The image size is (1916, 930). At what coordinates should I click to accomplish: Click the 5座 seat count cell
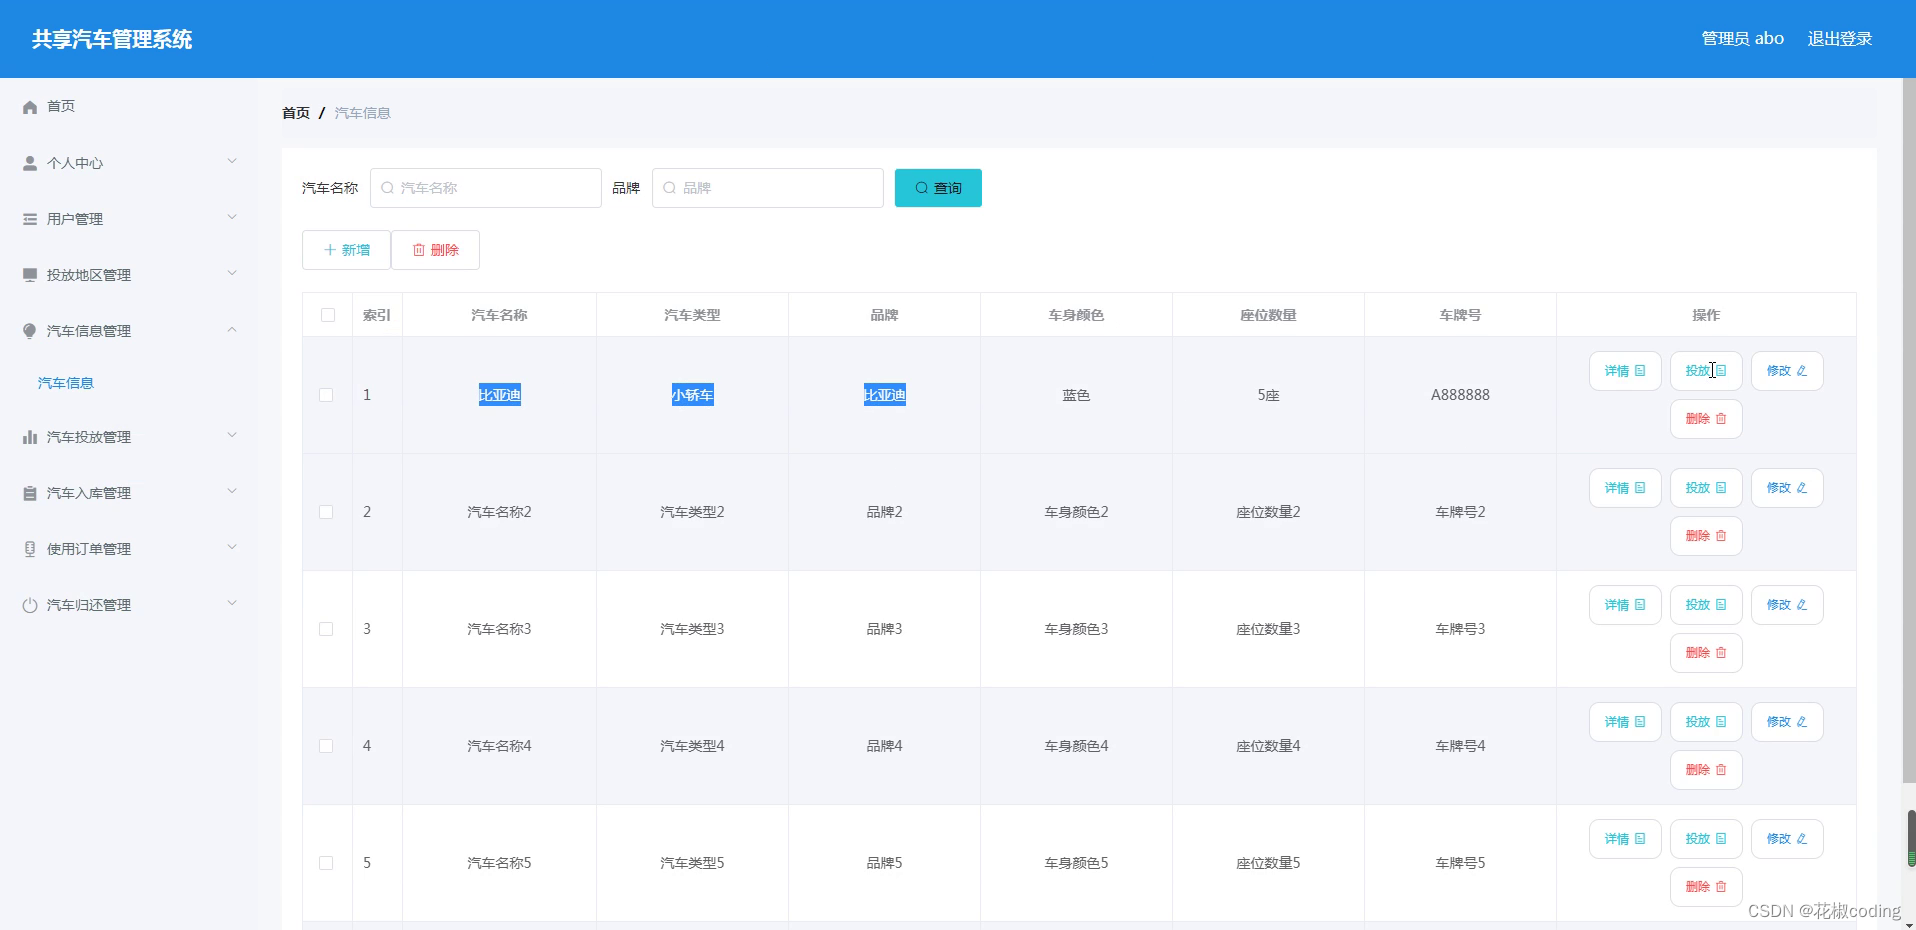1268,395
